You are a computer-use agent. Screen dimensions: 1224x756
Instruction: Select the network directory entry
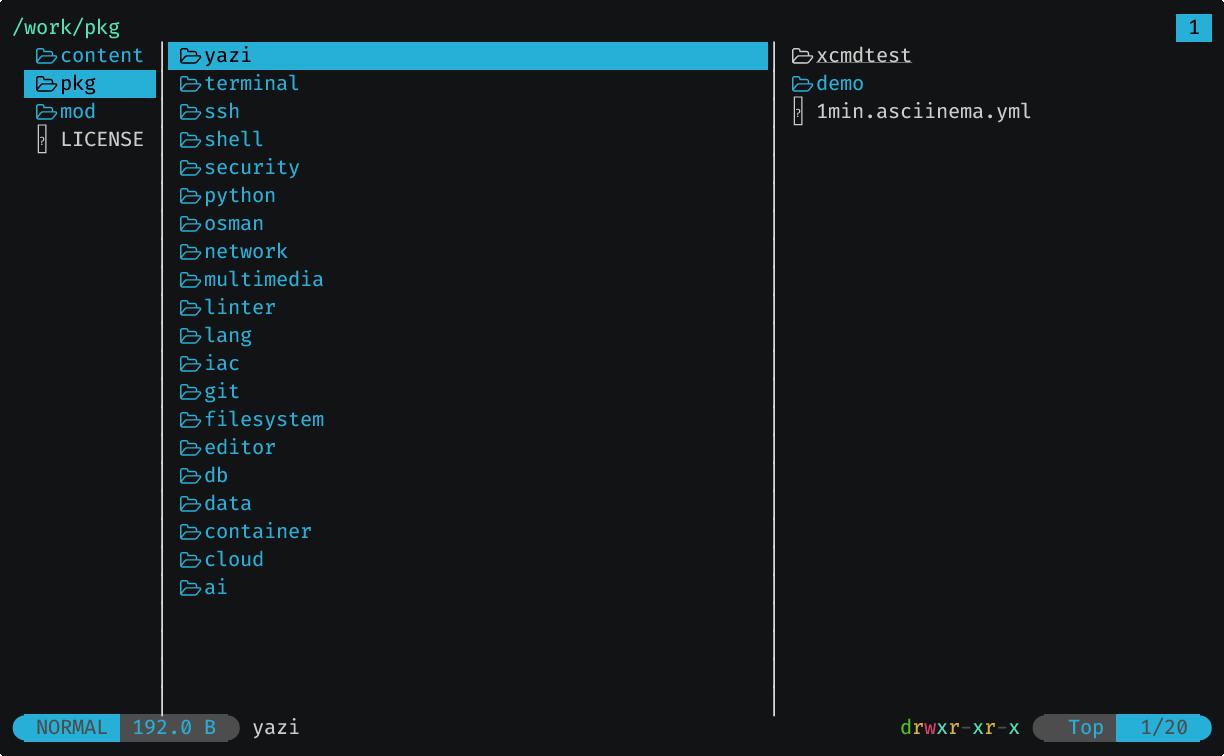pos(246,252)
